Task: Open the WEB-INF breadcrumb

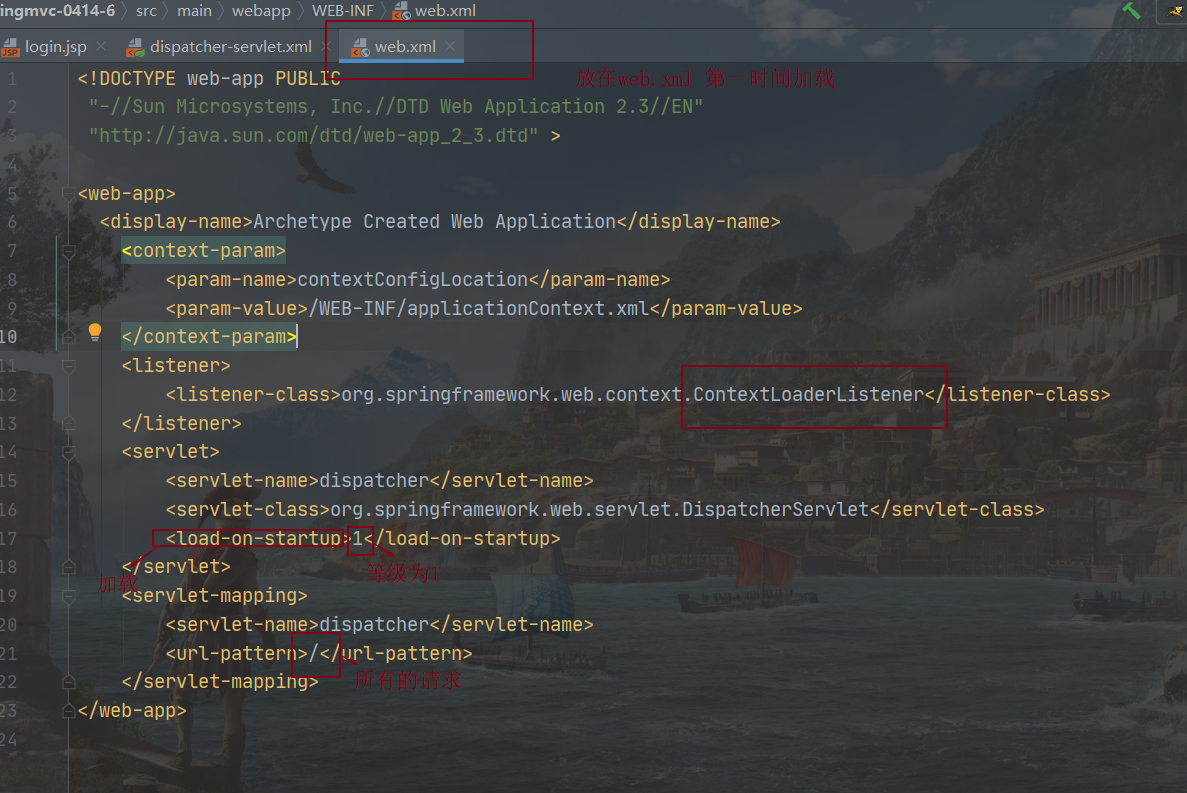Action: tap(343, 11)
